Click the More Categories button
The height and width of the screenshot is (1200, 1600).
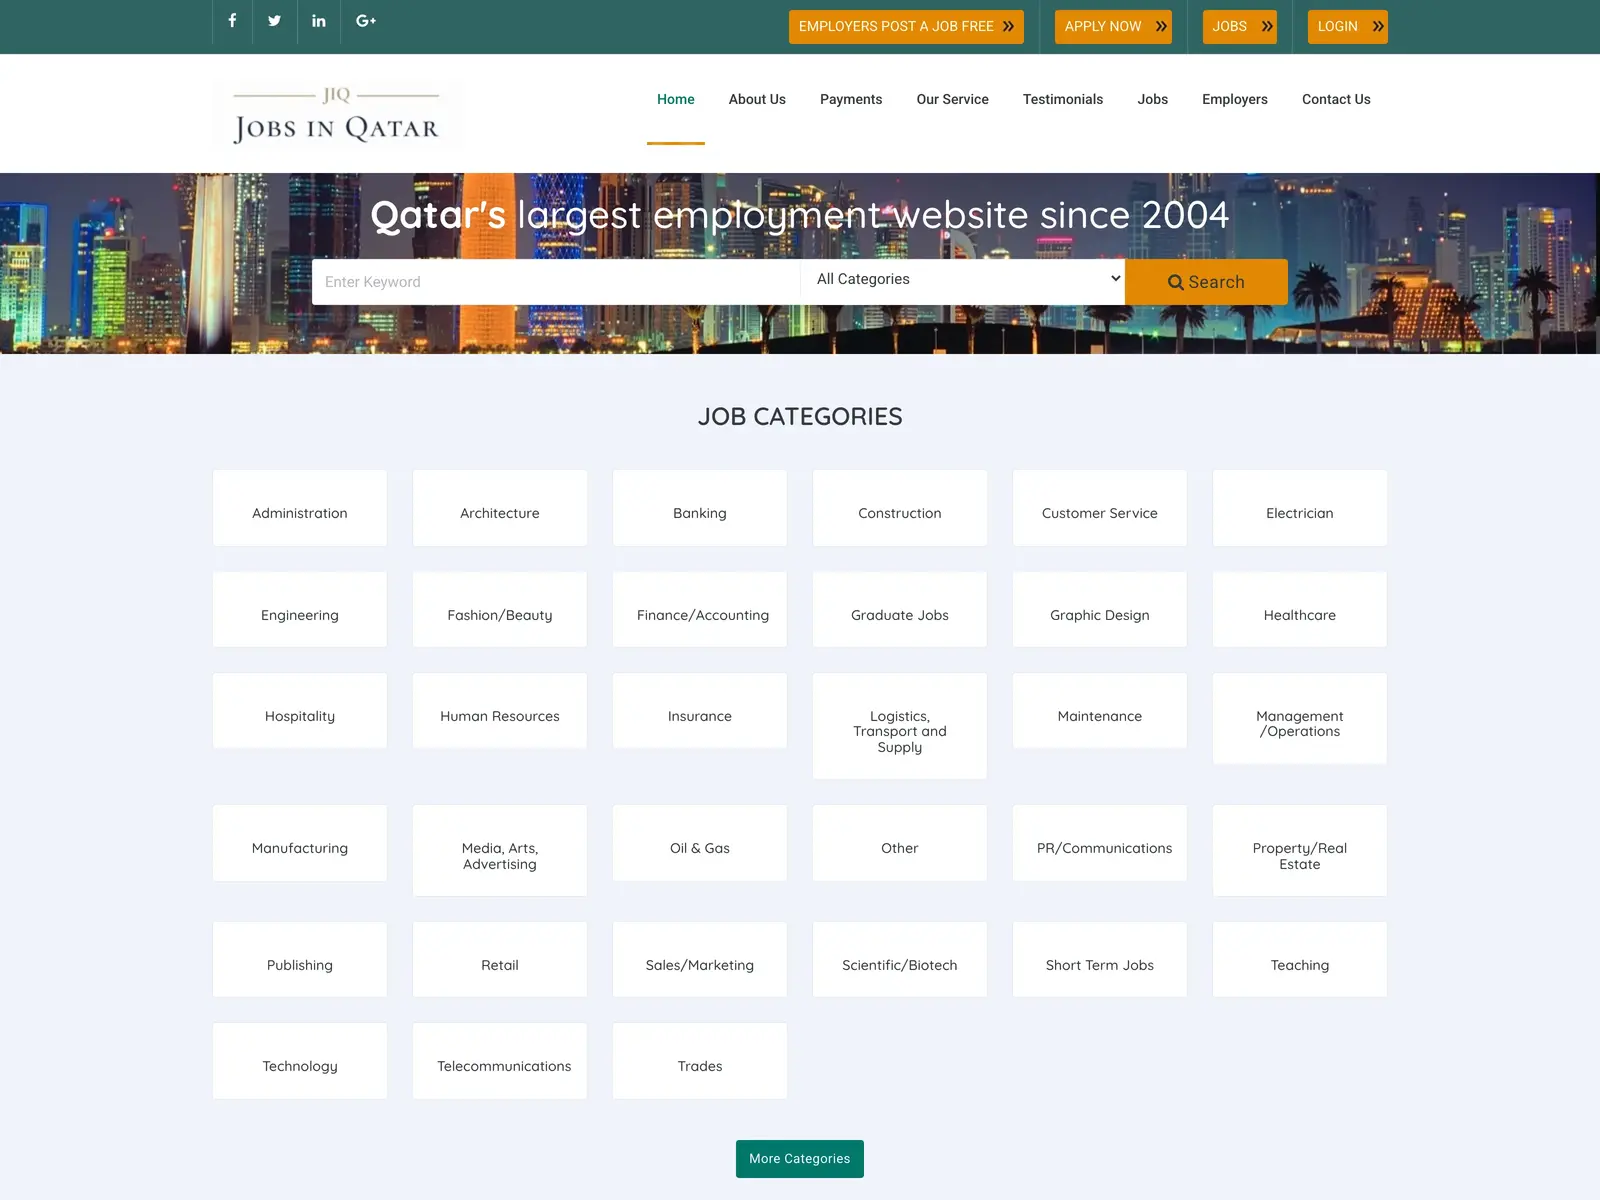pyautogui.click(x=800, y=1159)
